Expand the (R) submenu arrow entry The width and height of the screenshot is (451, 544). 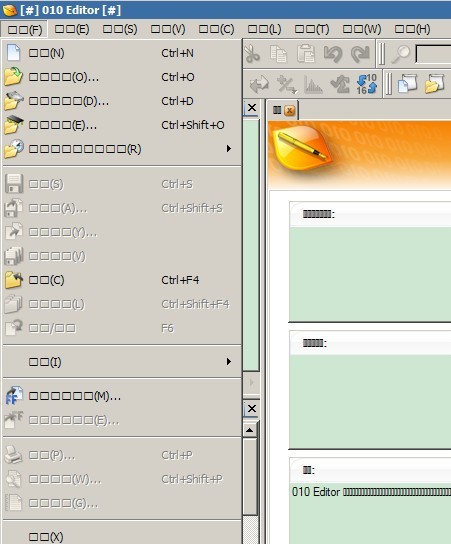point(122,149)
